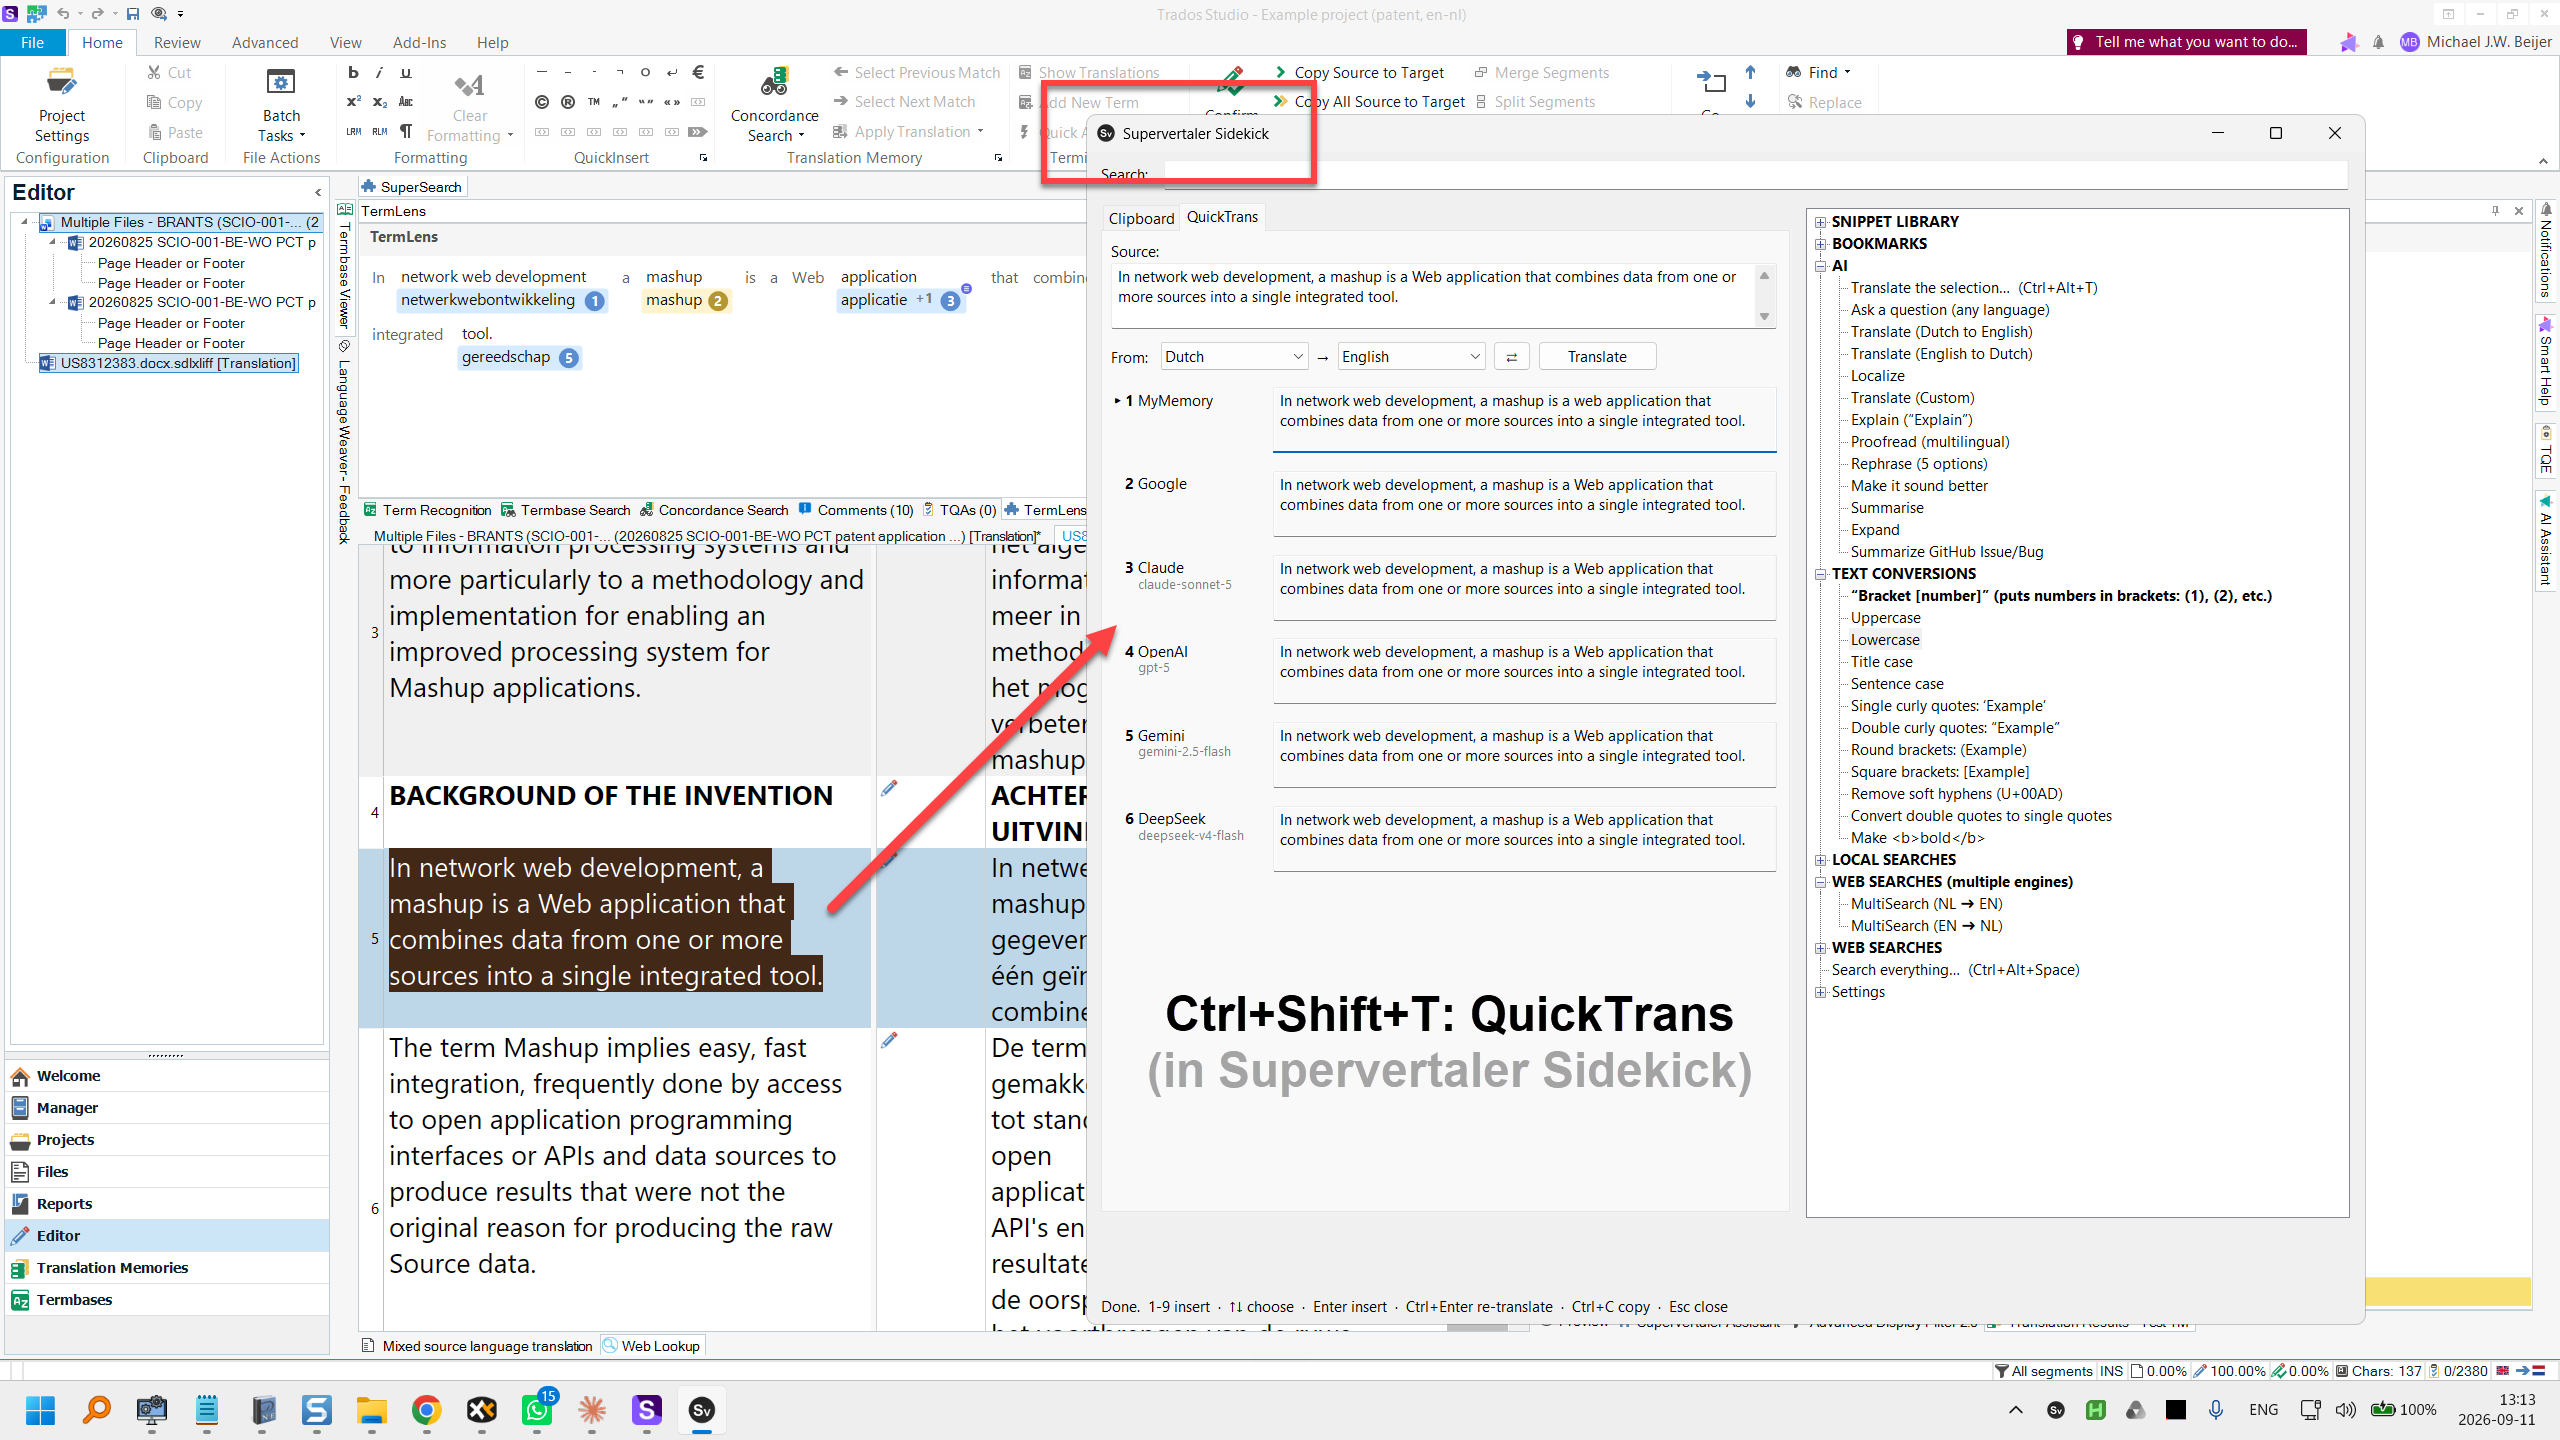The image size is (2560, 1440).
Task: Click the Batch Tasks icon
Action: point(280,83)
